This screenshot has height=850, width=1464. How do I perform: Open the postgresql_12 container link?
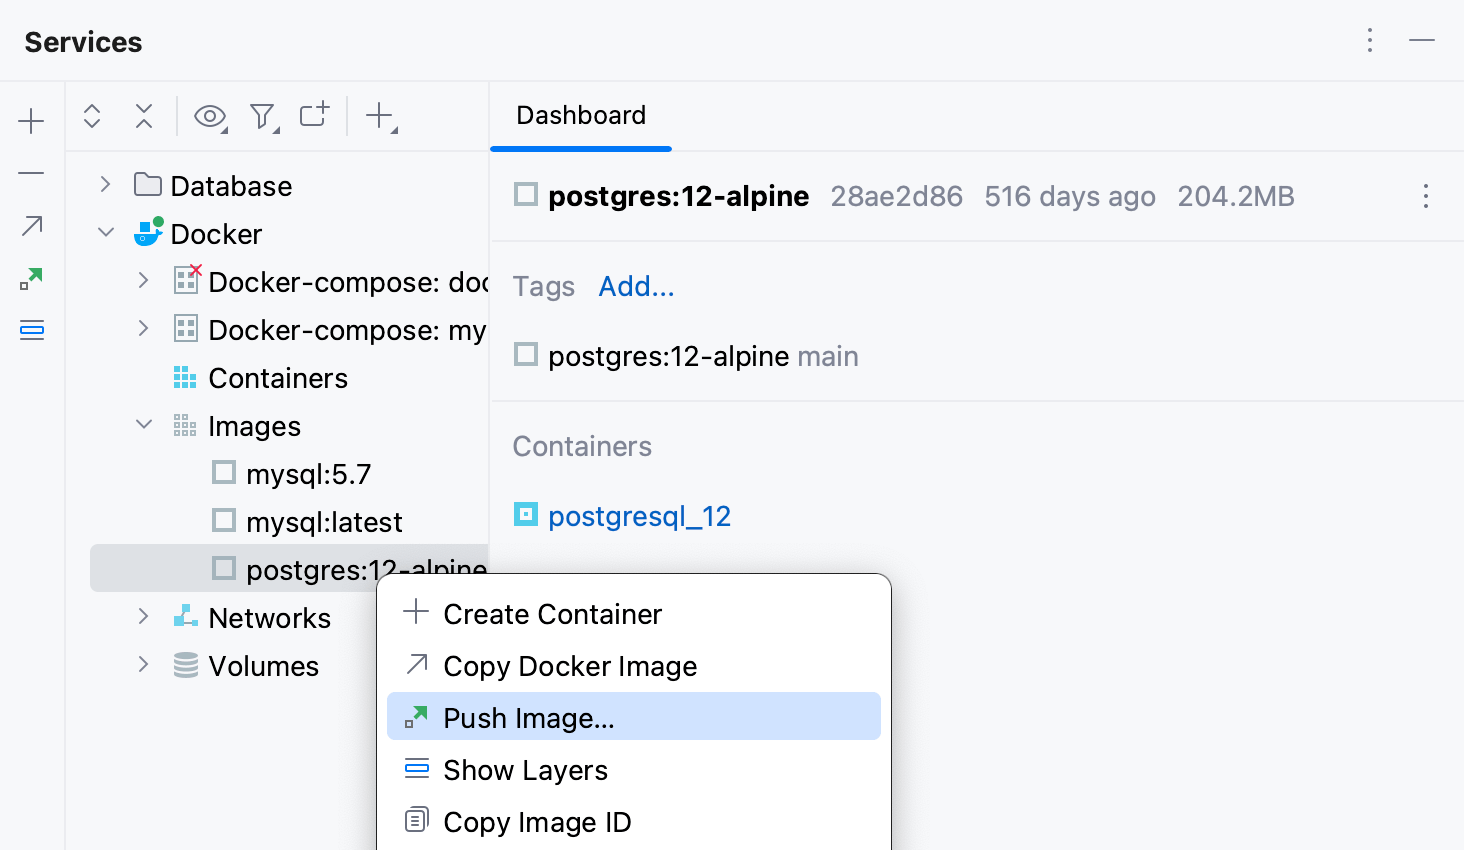(x=639, y=515)
